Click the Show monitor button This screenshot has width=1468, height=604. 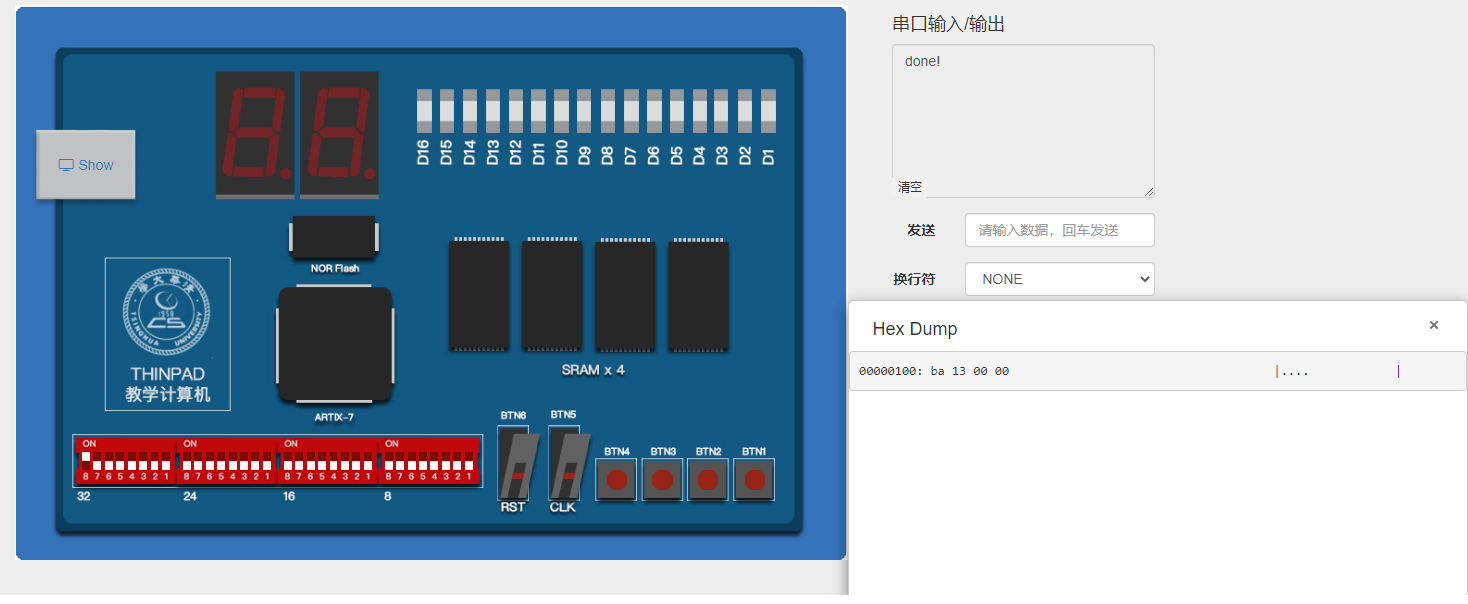[86, 165]
